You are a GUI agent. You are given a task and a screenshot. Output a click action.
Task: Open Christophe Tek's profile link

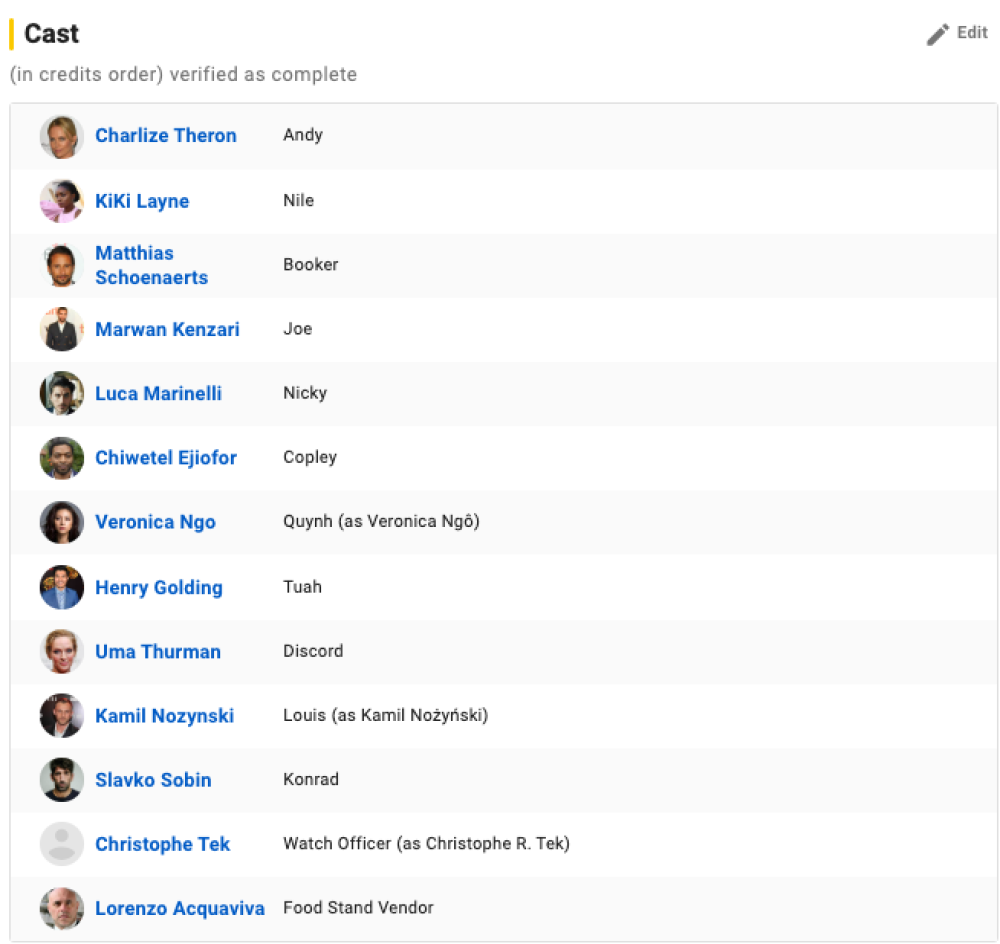click(x=162, y=844)
